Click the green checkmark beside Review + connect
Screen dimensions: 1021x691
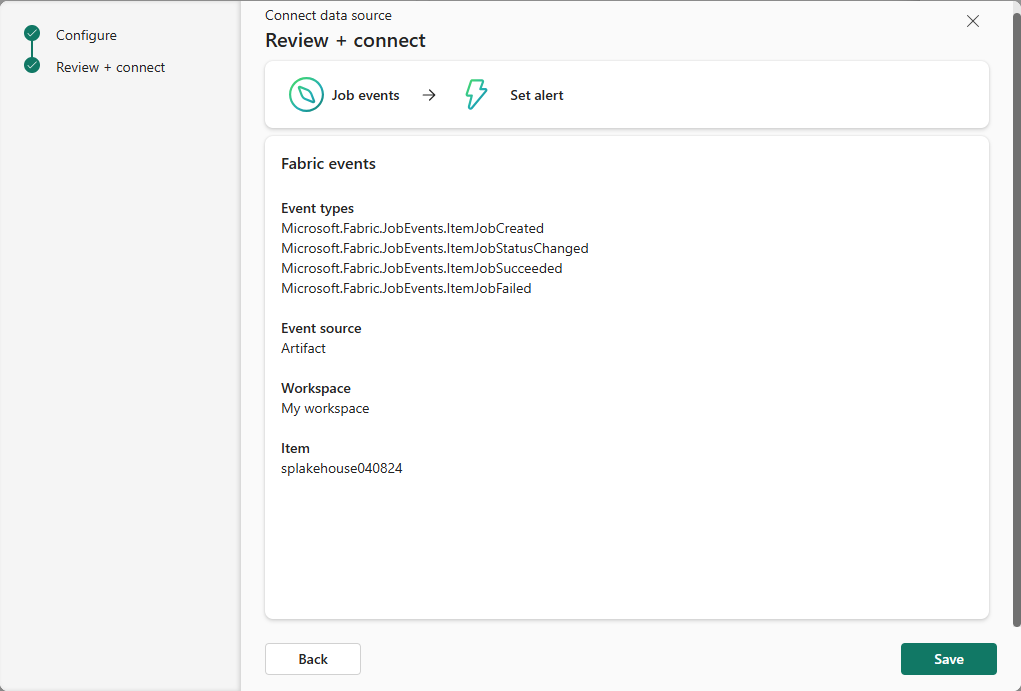[x=32, y=65]
